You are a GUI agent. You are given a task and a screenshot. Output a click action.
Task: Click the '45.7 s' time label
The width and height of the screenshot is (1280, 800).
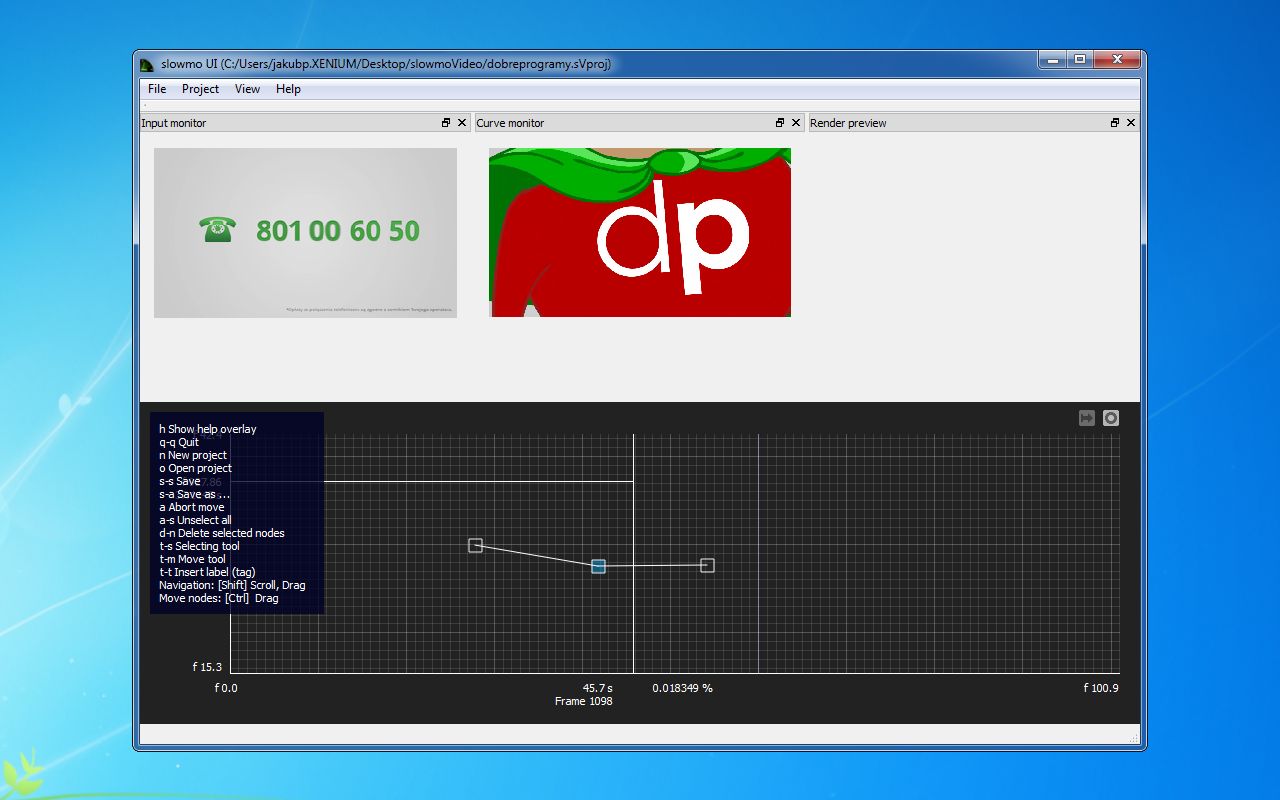click(598, 688)
